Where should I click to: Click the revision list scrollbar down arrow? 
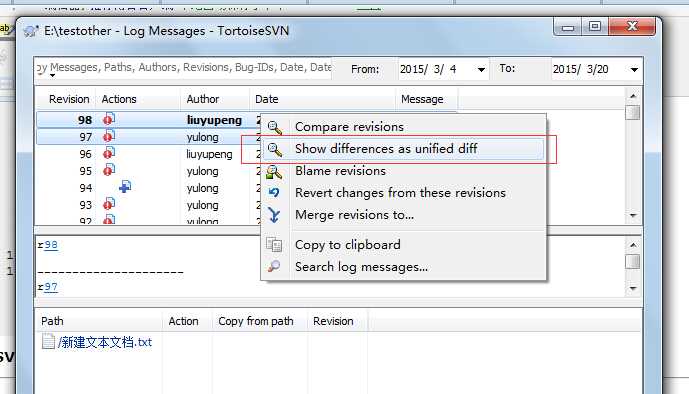(633, 215)
